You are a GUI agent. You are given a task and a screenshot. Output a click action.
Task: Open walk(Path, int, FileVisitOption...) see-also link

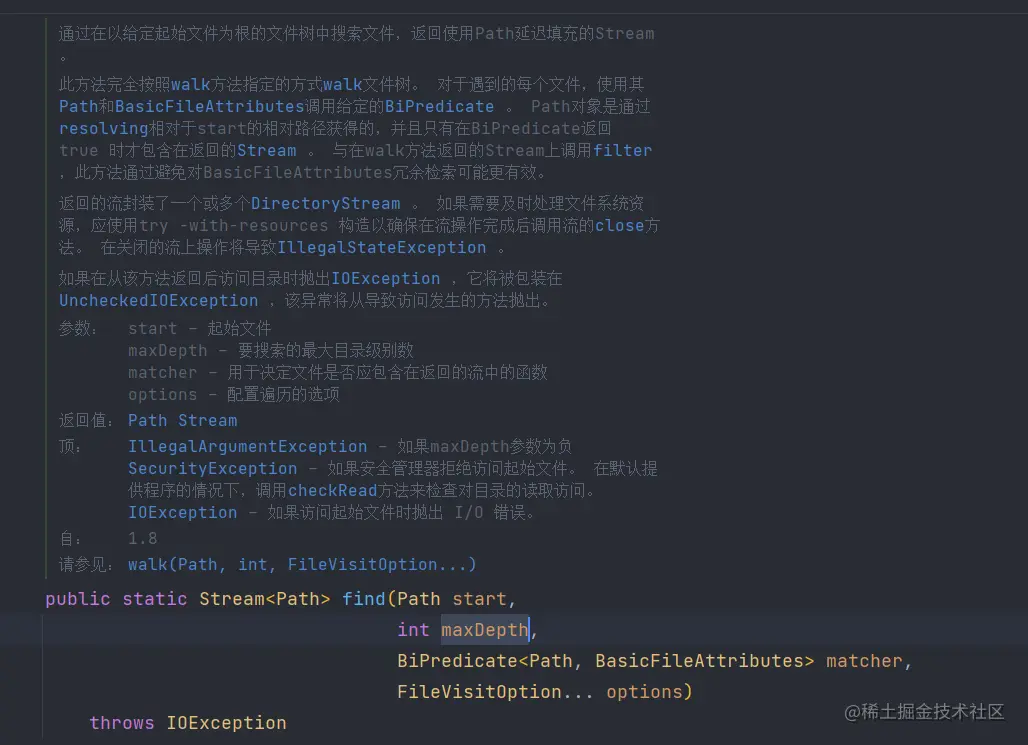pyautogui.click(x=302, y=565)
